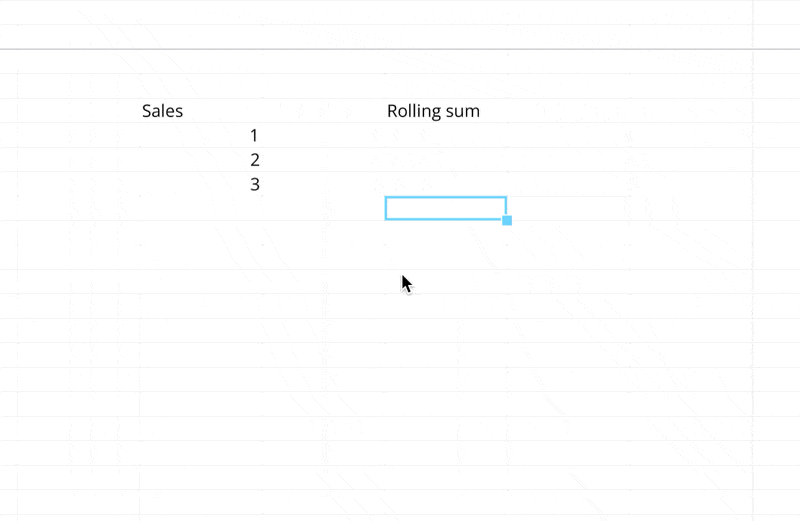Click inside the blue-outlined selected cell

[x=445, y=208]
